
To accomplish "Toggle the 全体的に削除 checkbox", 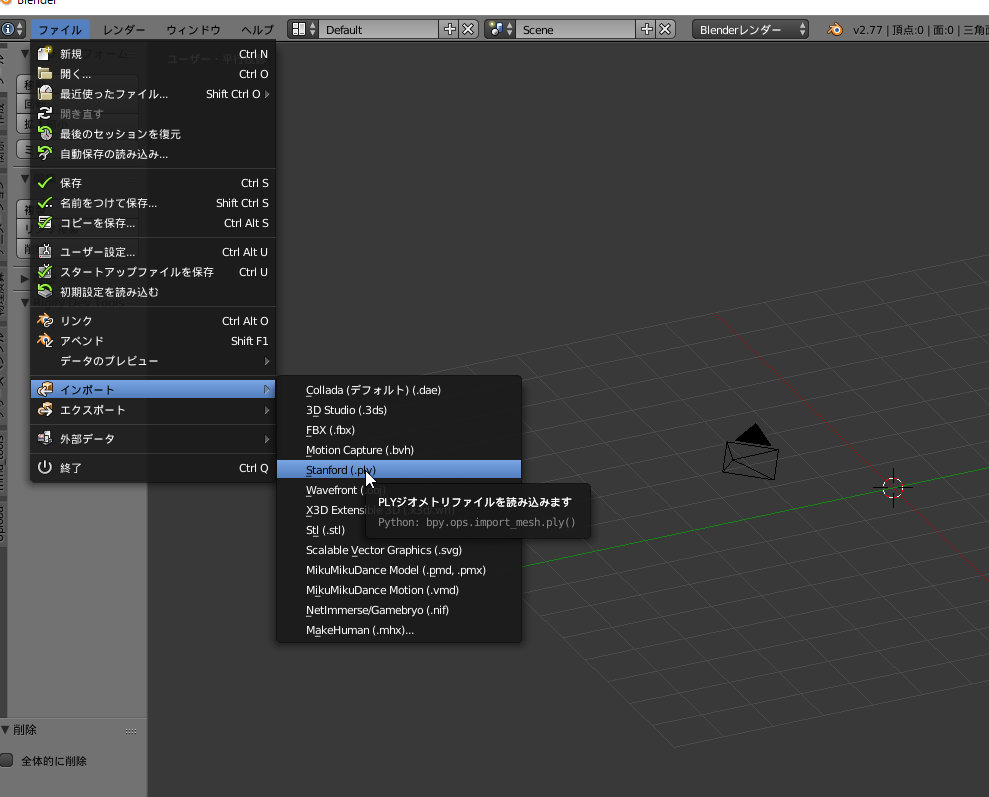I will pos(7,760).
